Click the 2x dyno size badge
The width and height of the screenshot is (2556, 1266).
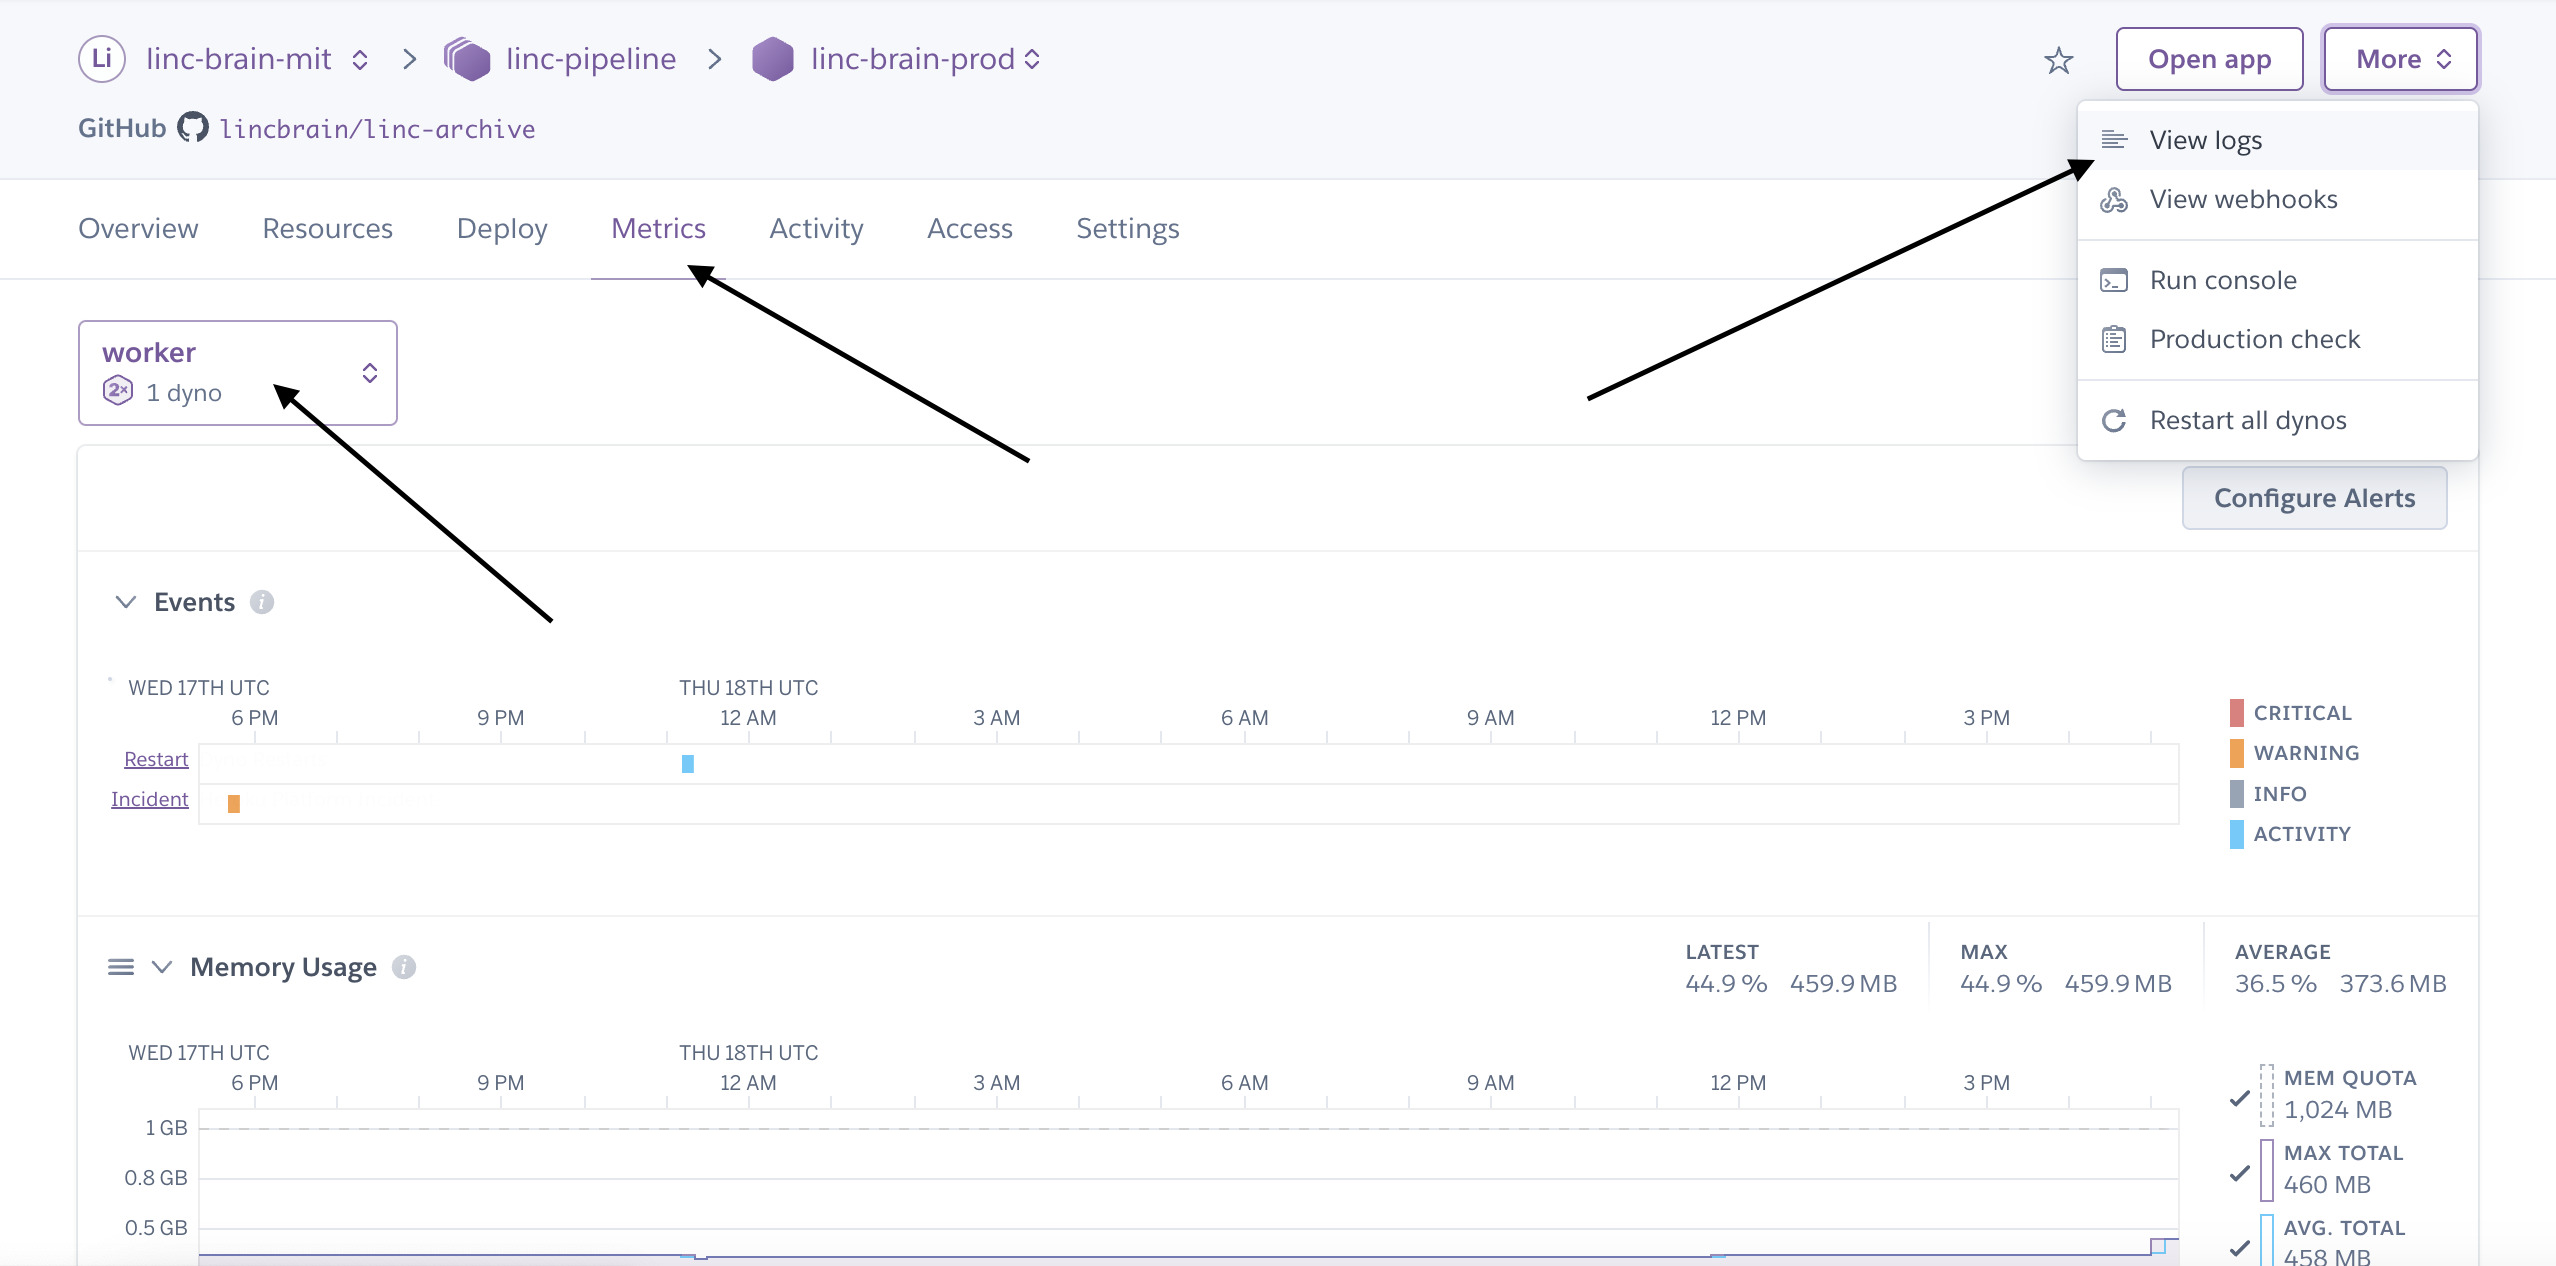click(119, 391)
